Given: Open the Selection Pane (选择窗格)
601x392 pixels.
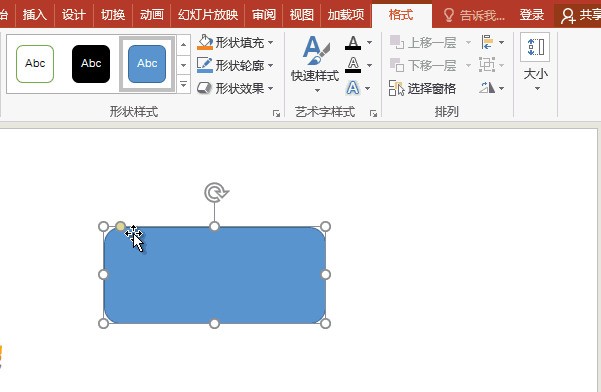Looking at the screenshot, I should [x=422, y=89].
